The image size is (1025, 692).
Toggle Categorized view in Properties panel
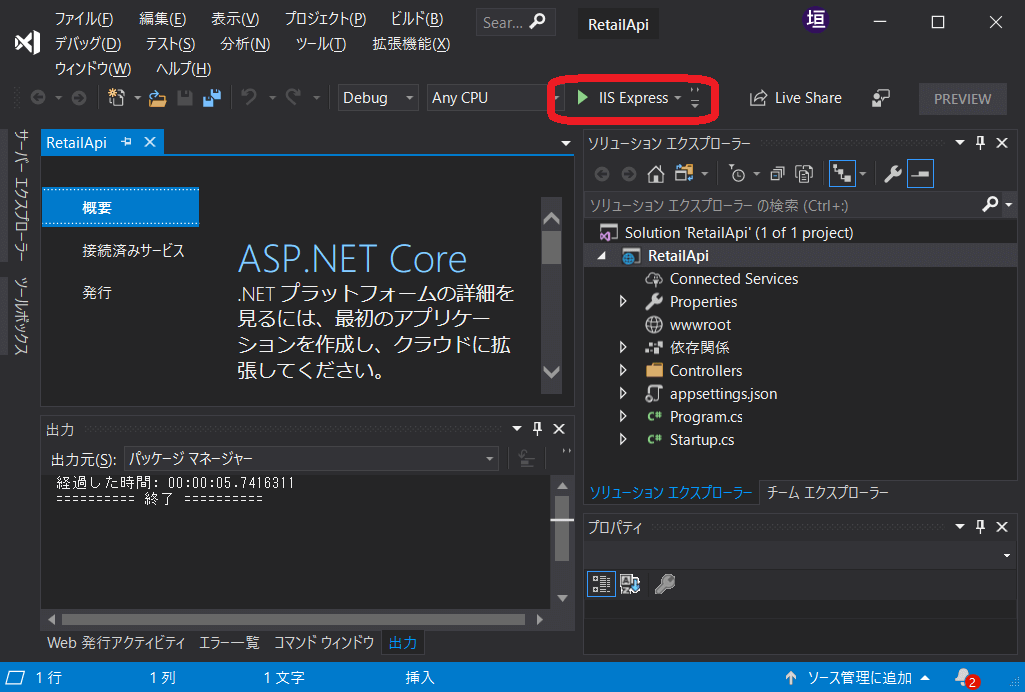click(601, 584)
